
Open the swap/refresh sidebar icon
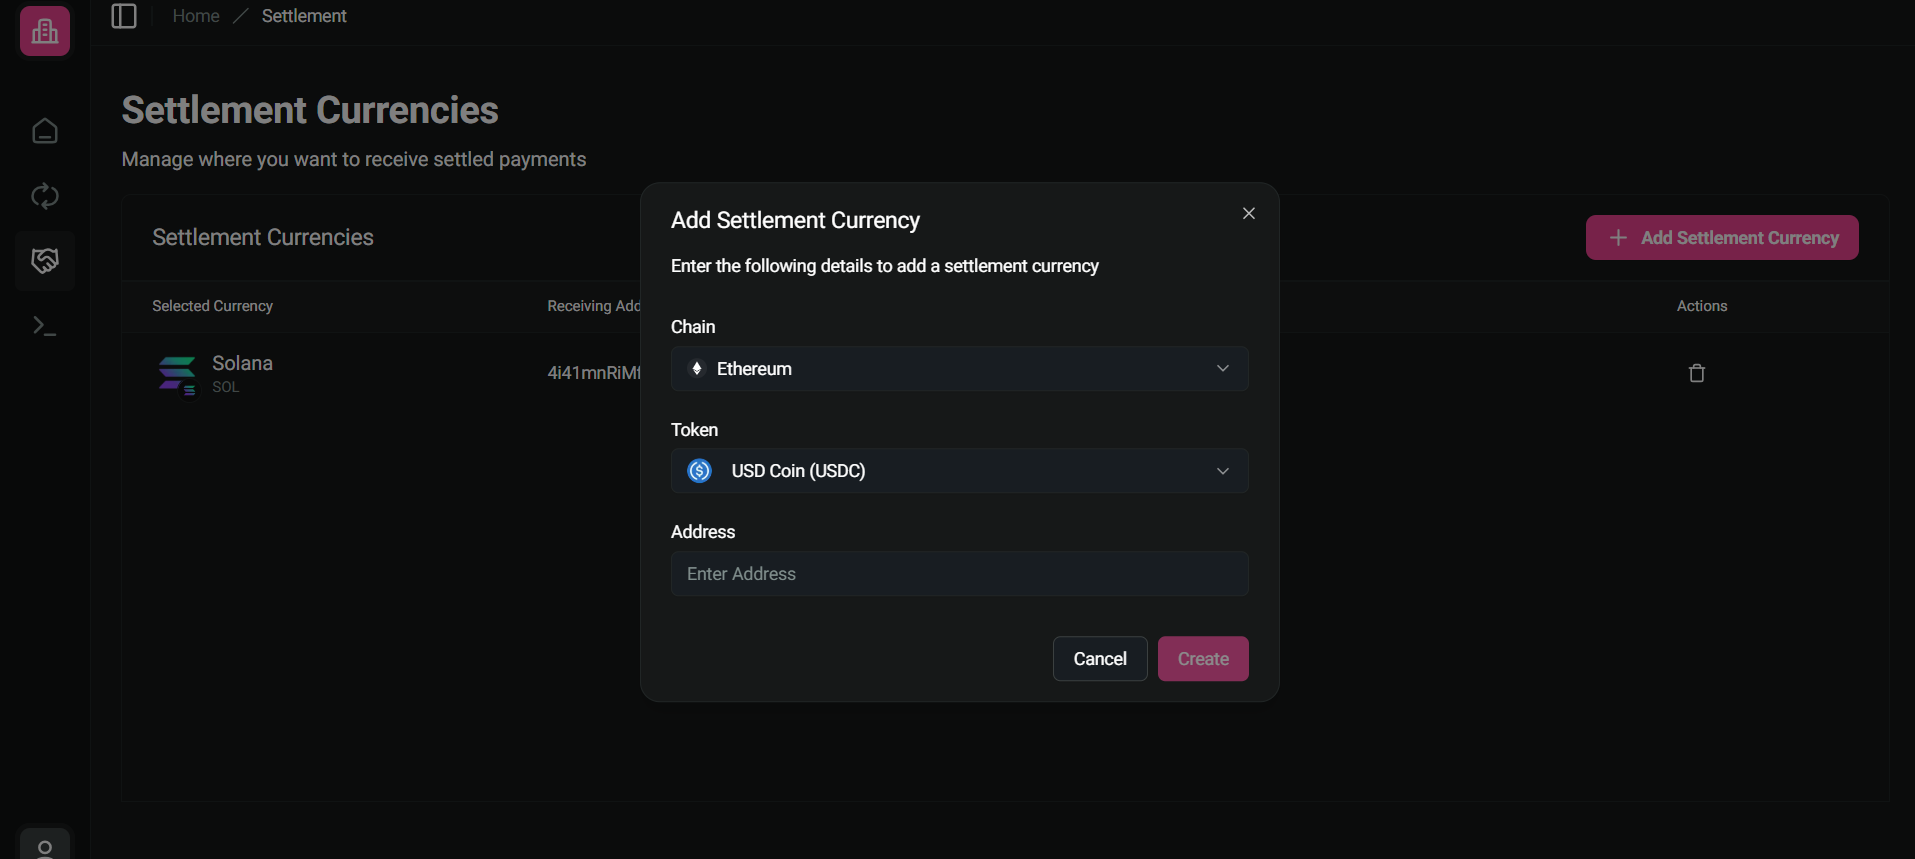pyautogui.click(x=45, y=196)
